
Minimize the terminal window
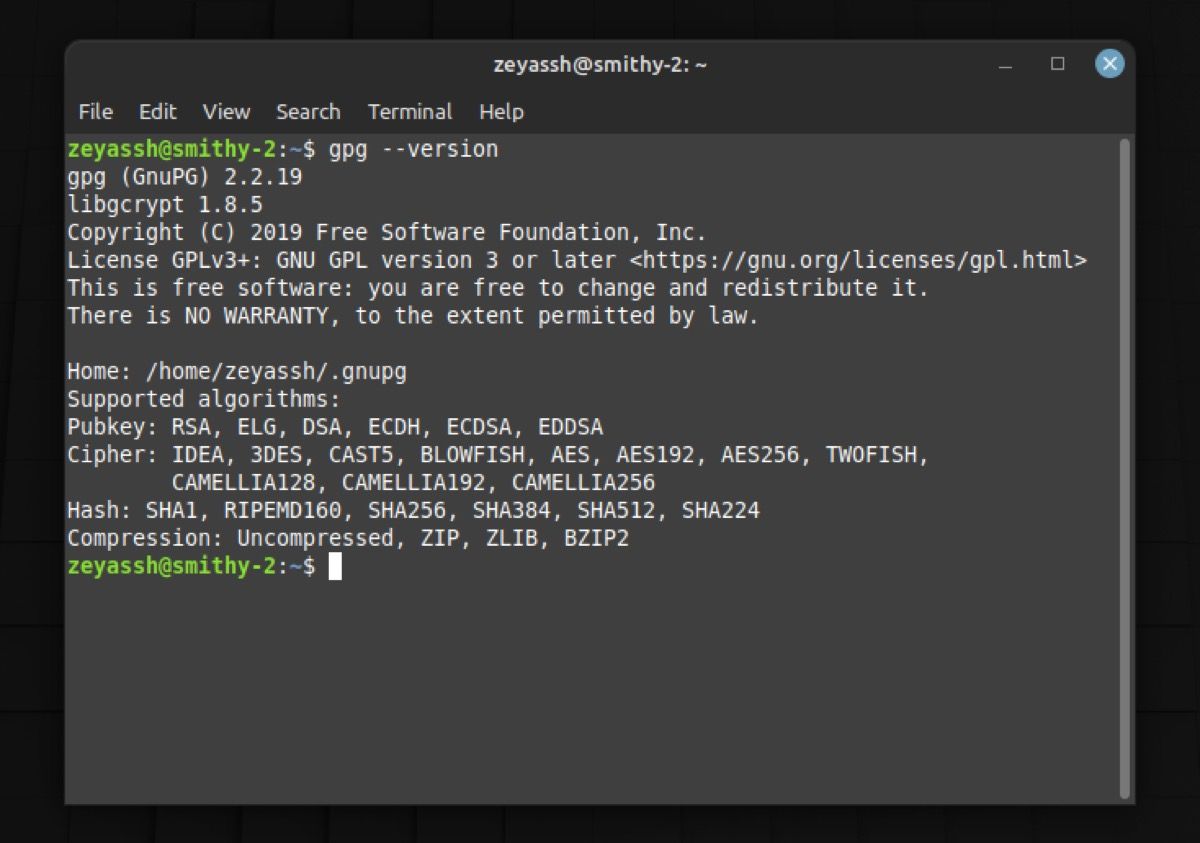coord(1005,65)
